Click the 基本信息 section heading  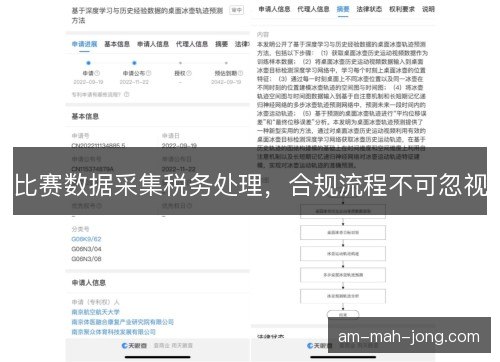(85, 116)
